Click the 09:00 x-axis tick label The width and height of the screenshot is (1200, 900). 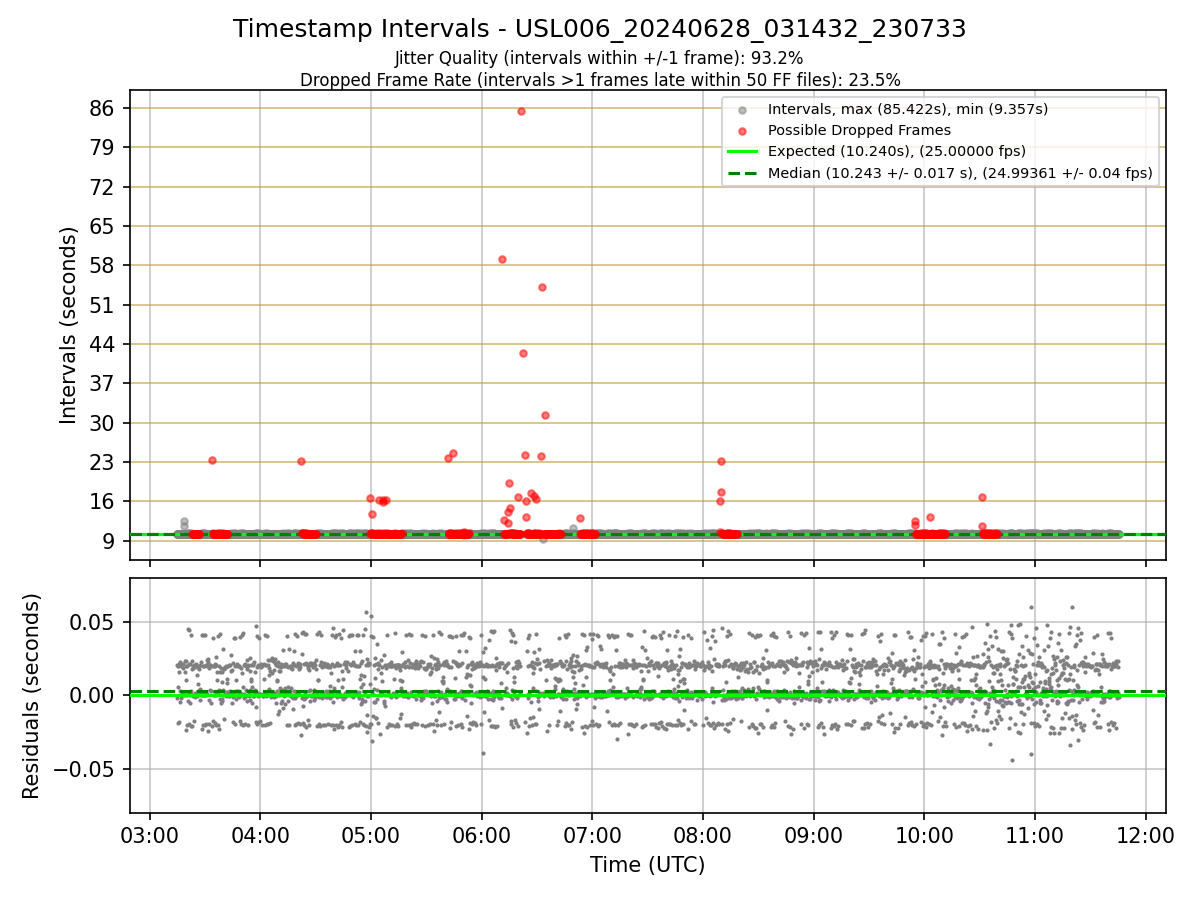[813, 833]
